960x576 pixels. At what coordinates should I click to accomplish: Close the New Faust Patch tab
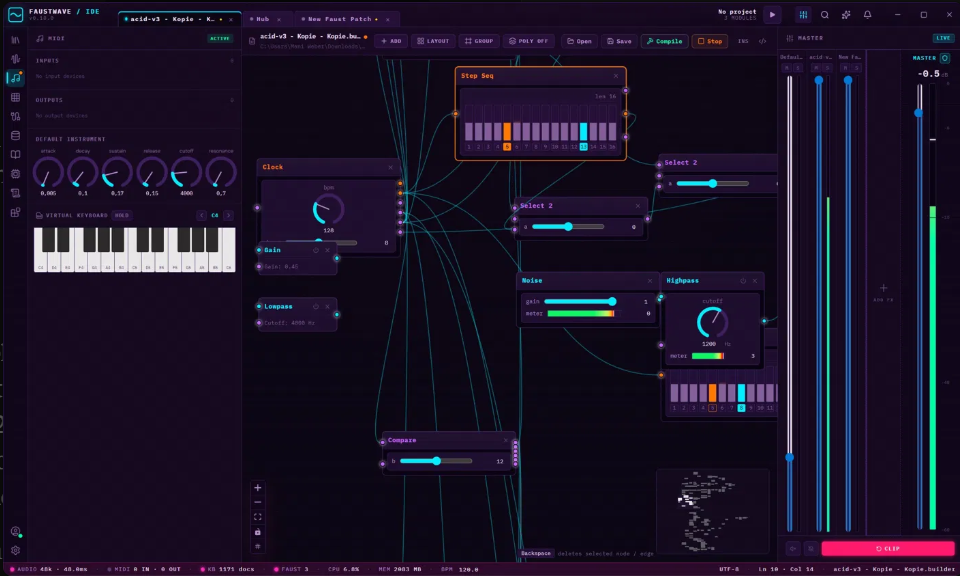coord(388,20)
